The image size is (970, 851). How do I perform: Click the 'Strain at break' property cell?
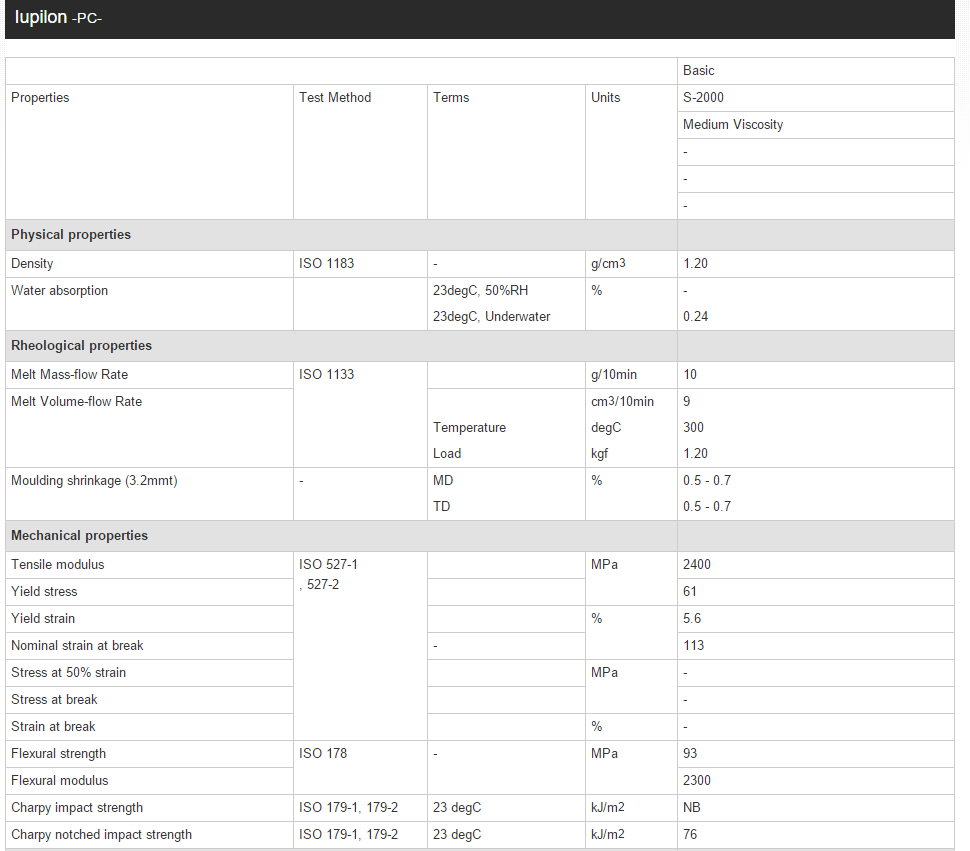point(149,727)
